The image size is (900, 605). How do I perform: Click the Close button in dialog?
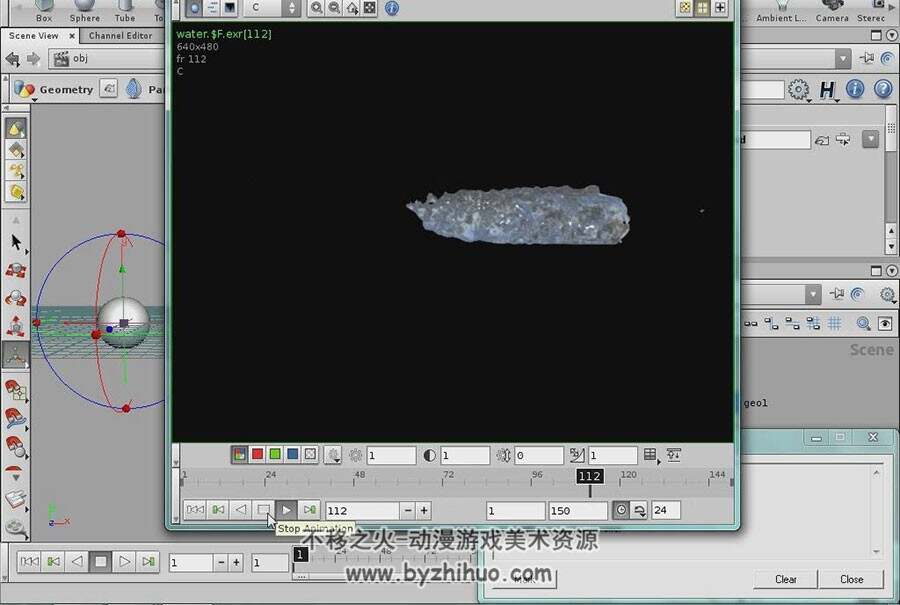[851, 579]
